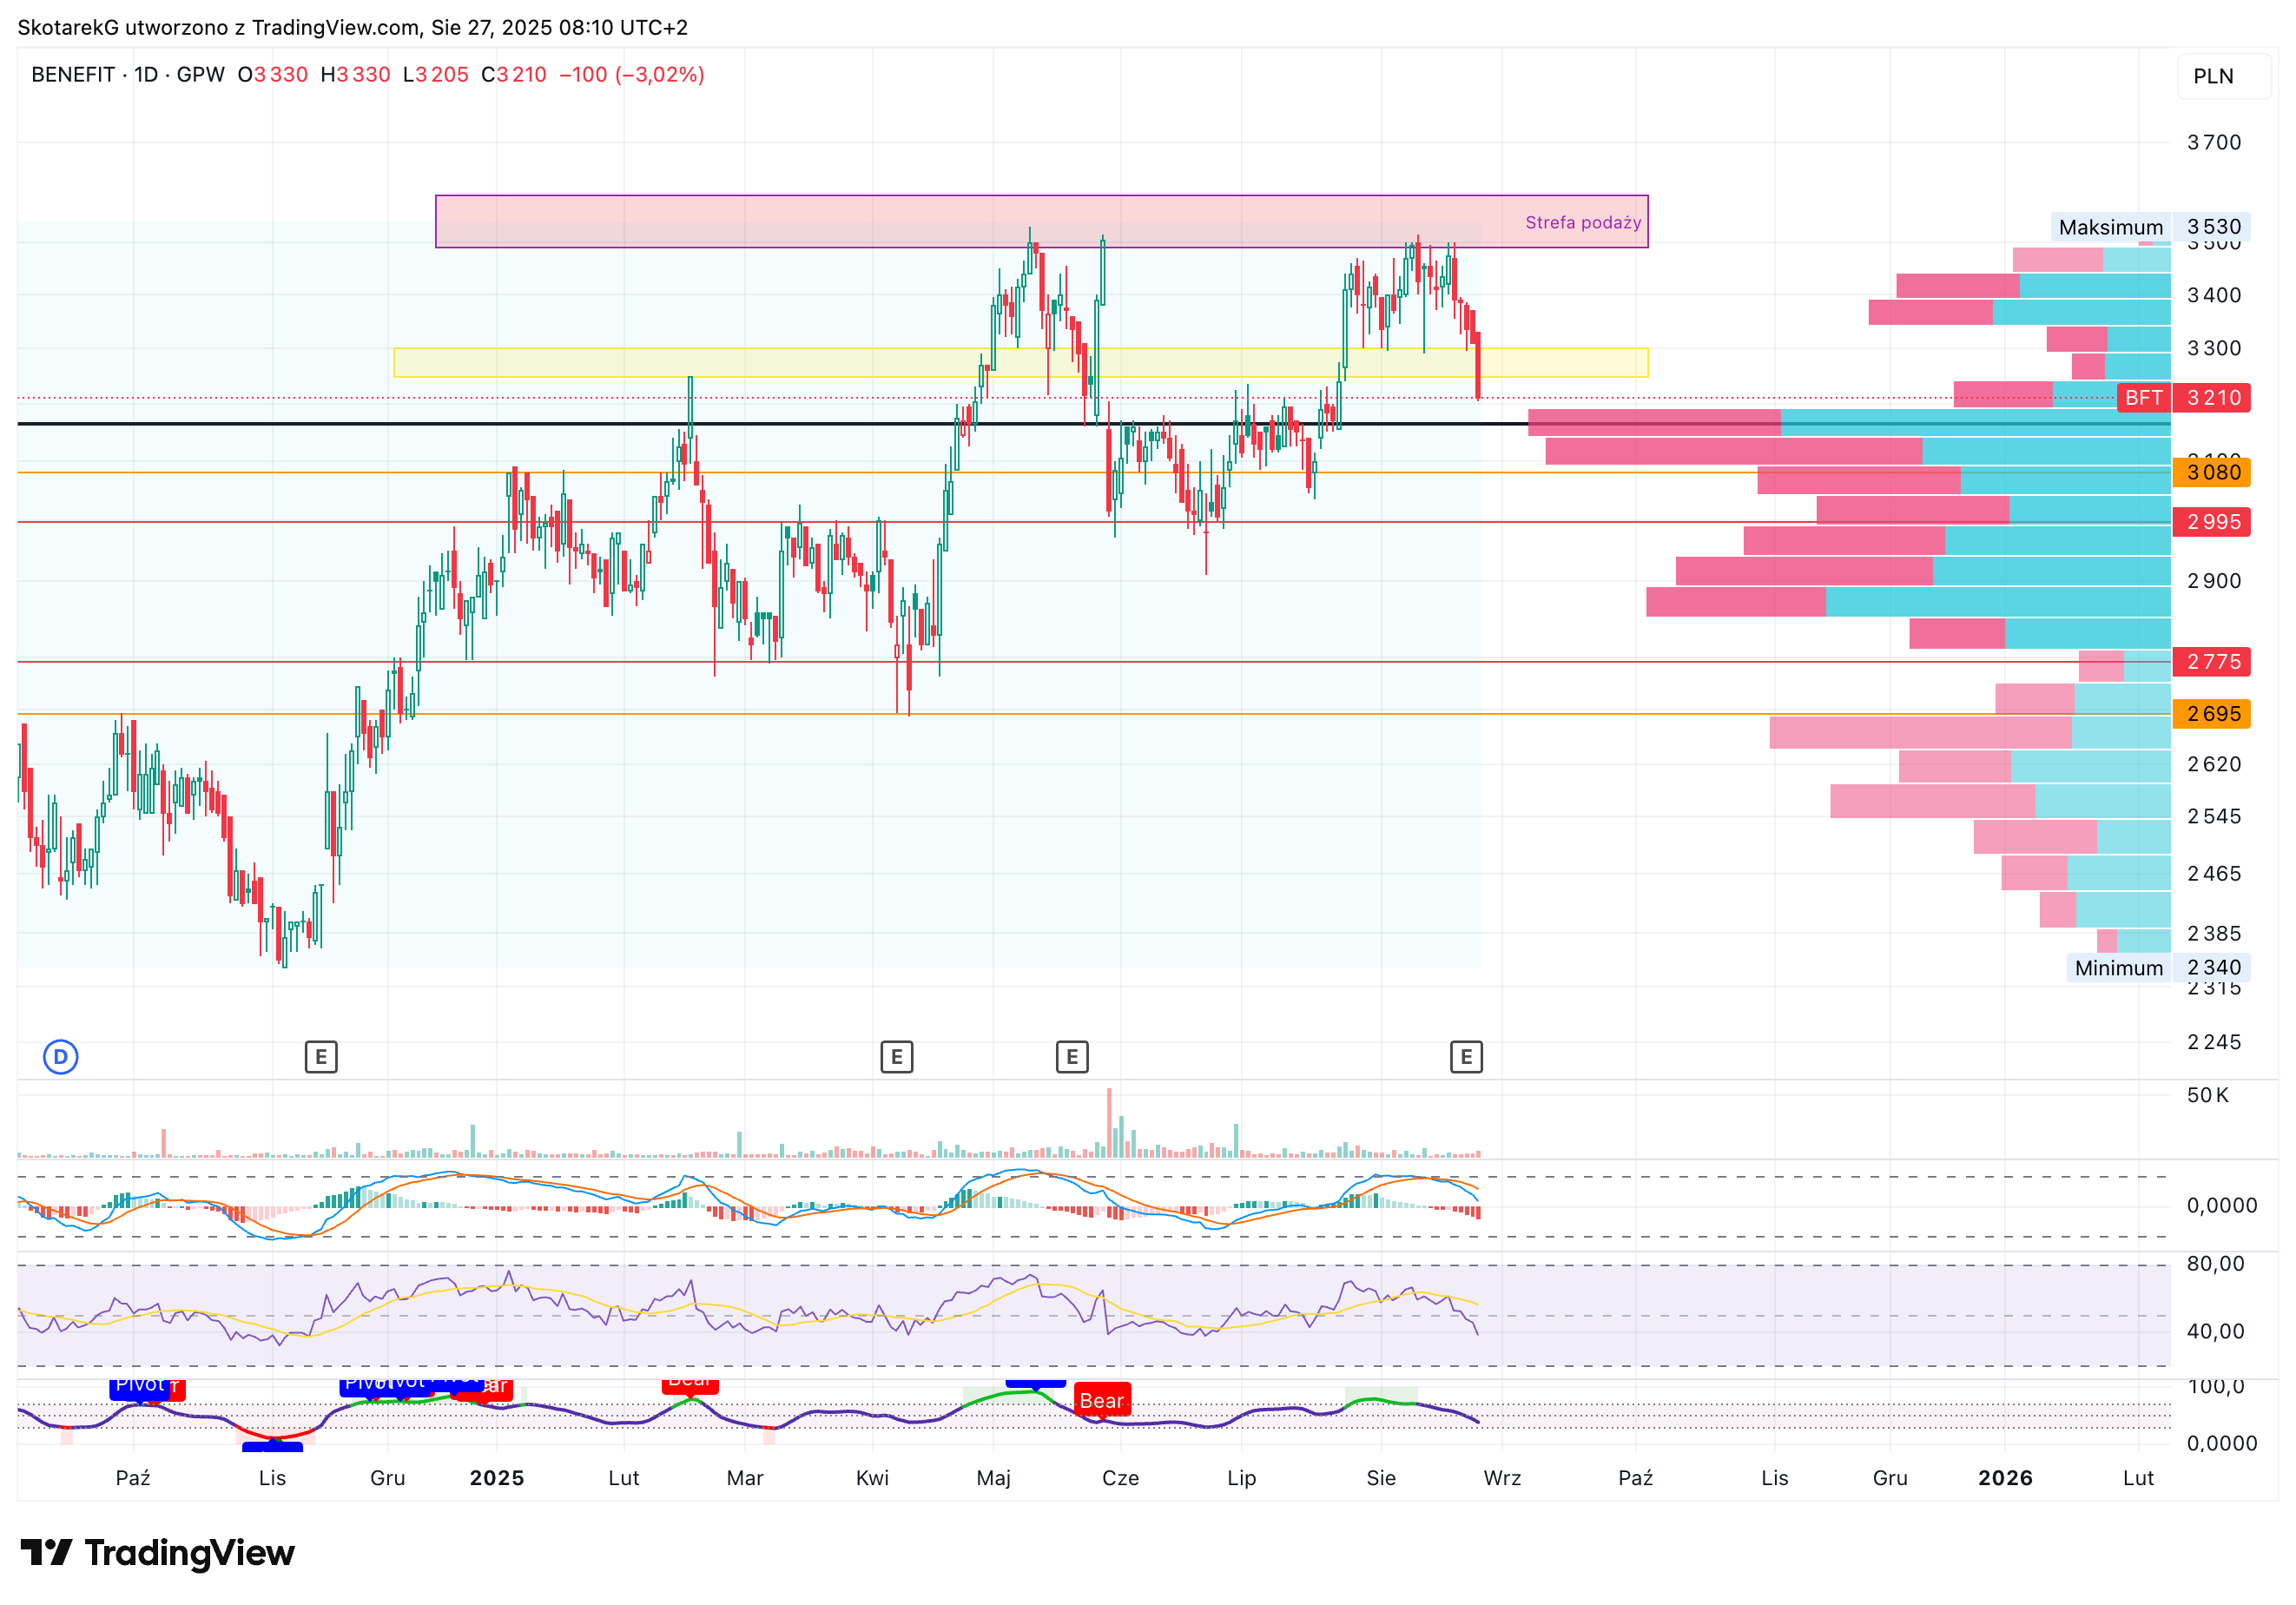Click the 100,0 oscillator scale label
This screenshot has width=2296, height=1605.
2215,1387
